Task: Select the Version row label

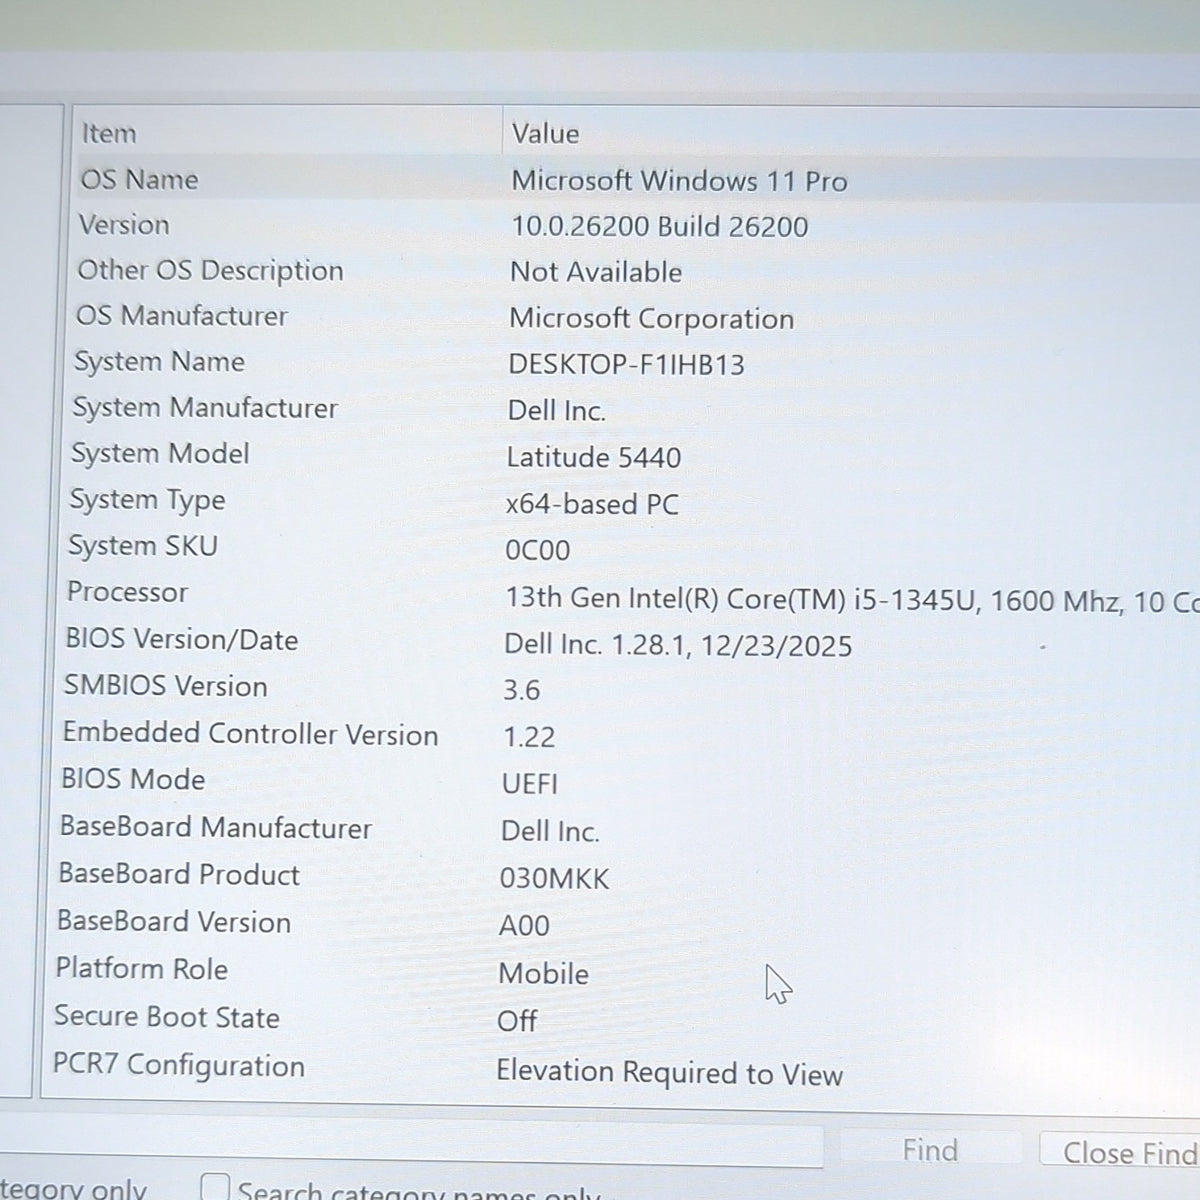Action: click(124, 225)
